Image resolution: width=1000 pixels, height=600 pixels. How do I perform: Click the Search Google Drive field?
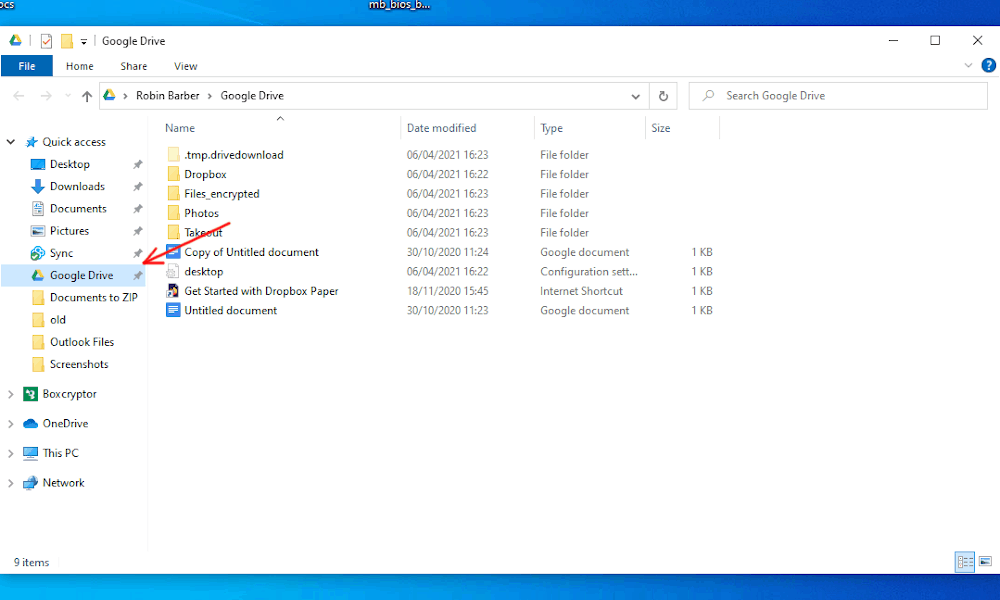click(x=838, y=96)
